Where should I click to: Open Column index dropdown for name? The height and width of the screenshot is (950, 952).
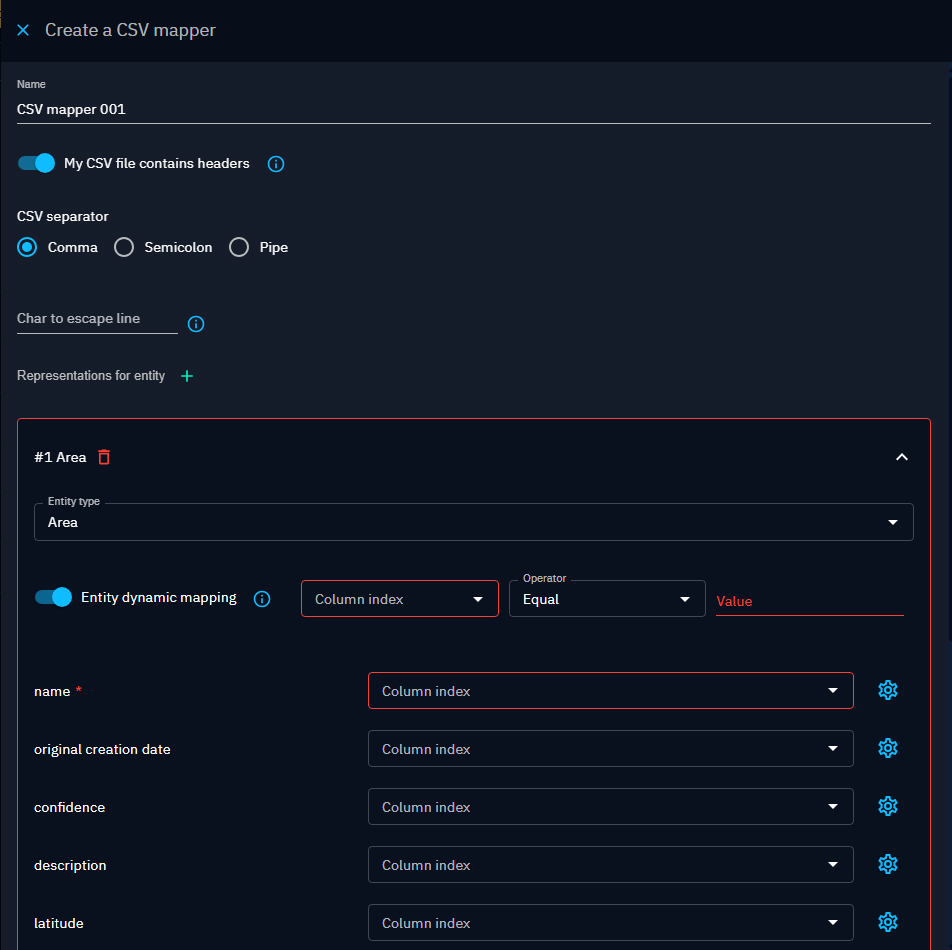610,691
